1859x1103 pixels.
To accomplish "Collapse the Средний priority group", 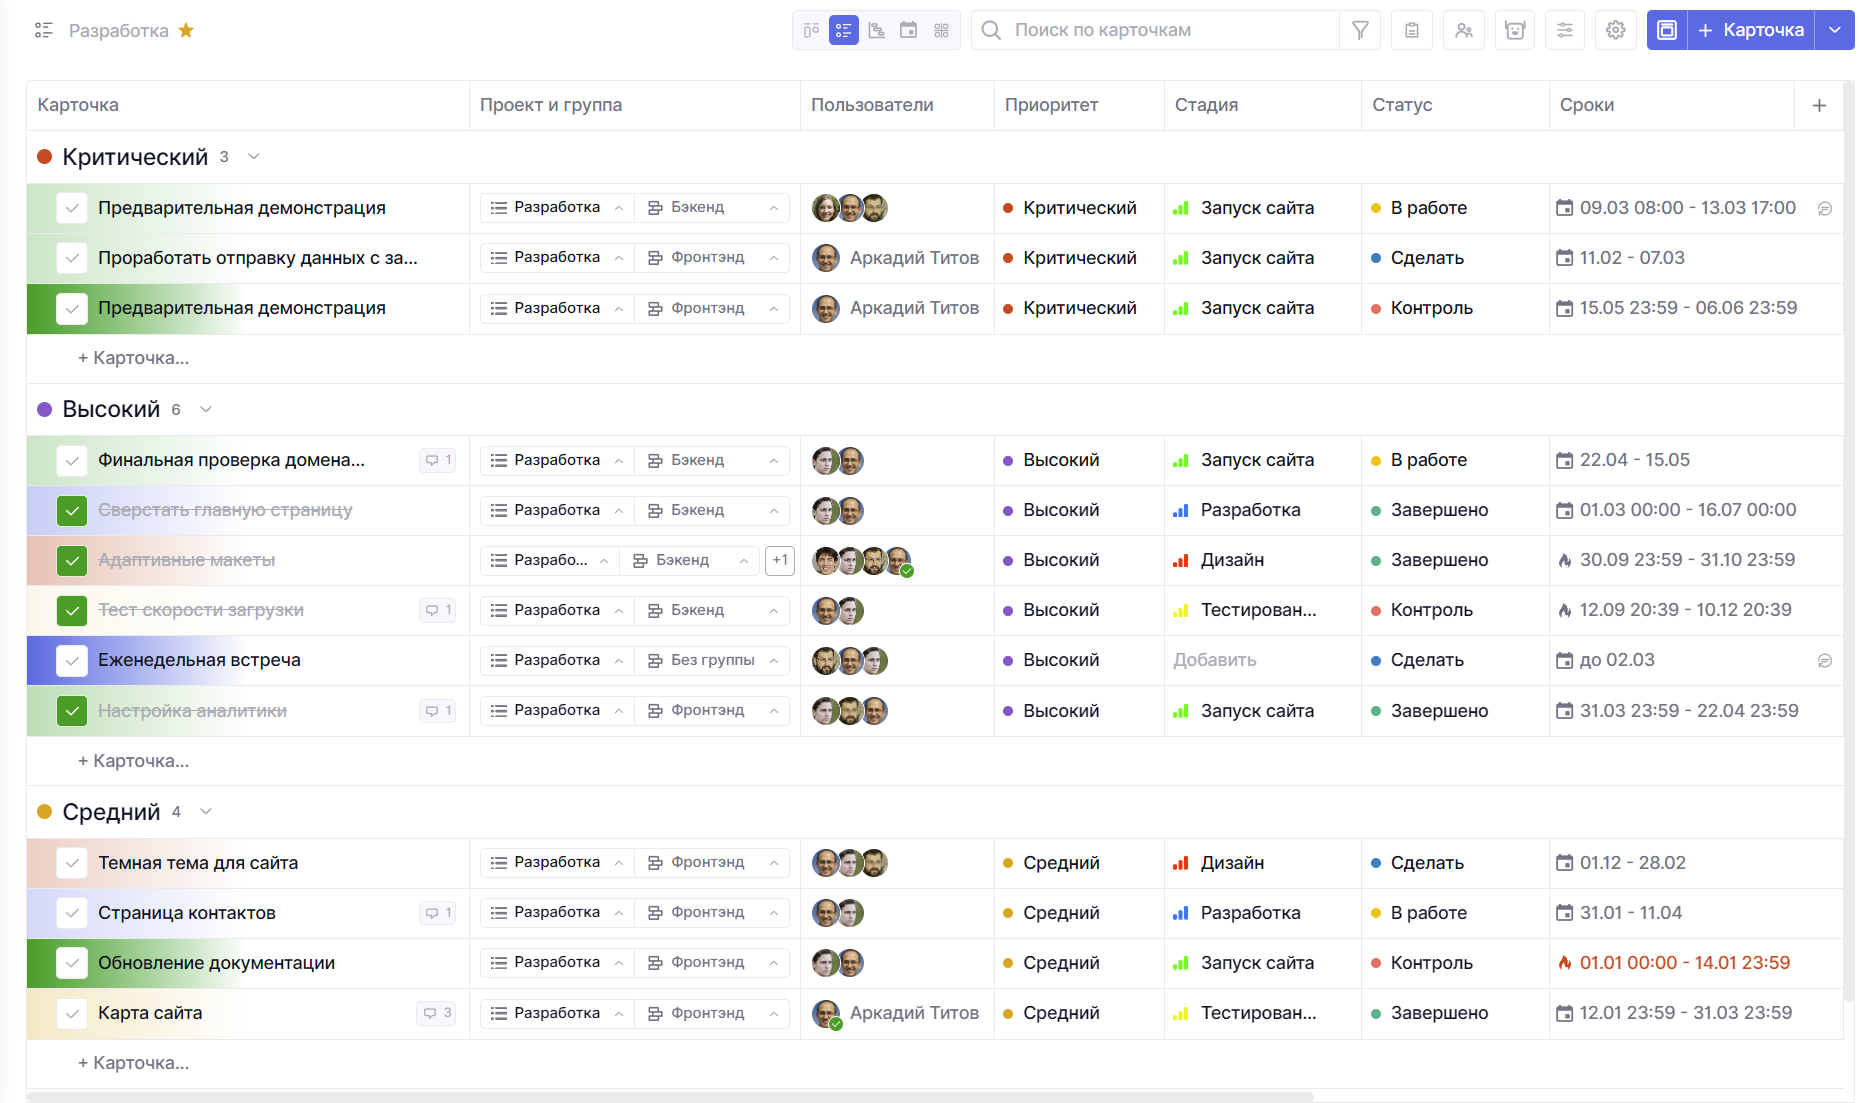I will [x=206, y=812].
